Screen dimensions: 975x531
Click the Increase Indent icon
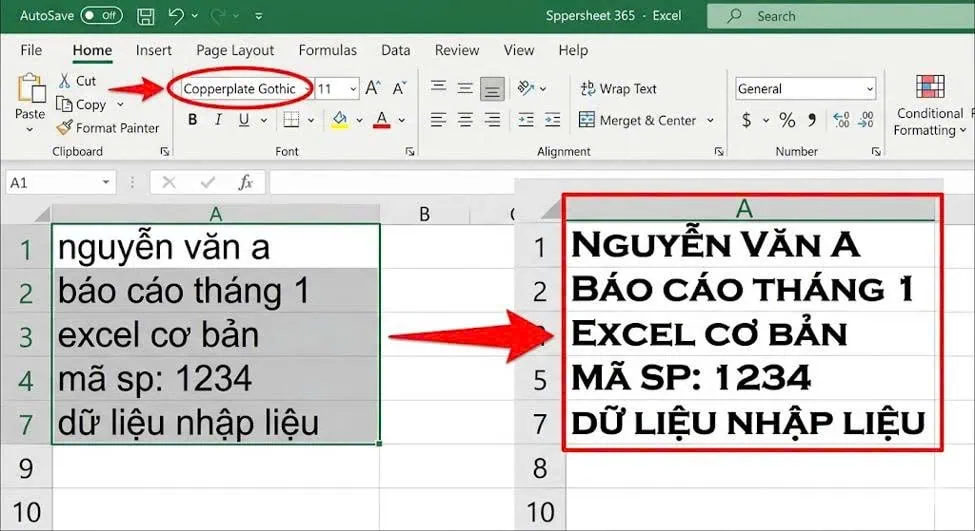[x=552, y=119]
